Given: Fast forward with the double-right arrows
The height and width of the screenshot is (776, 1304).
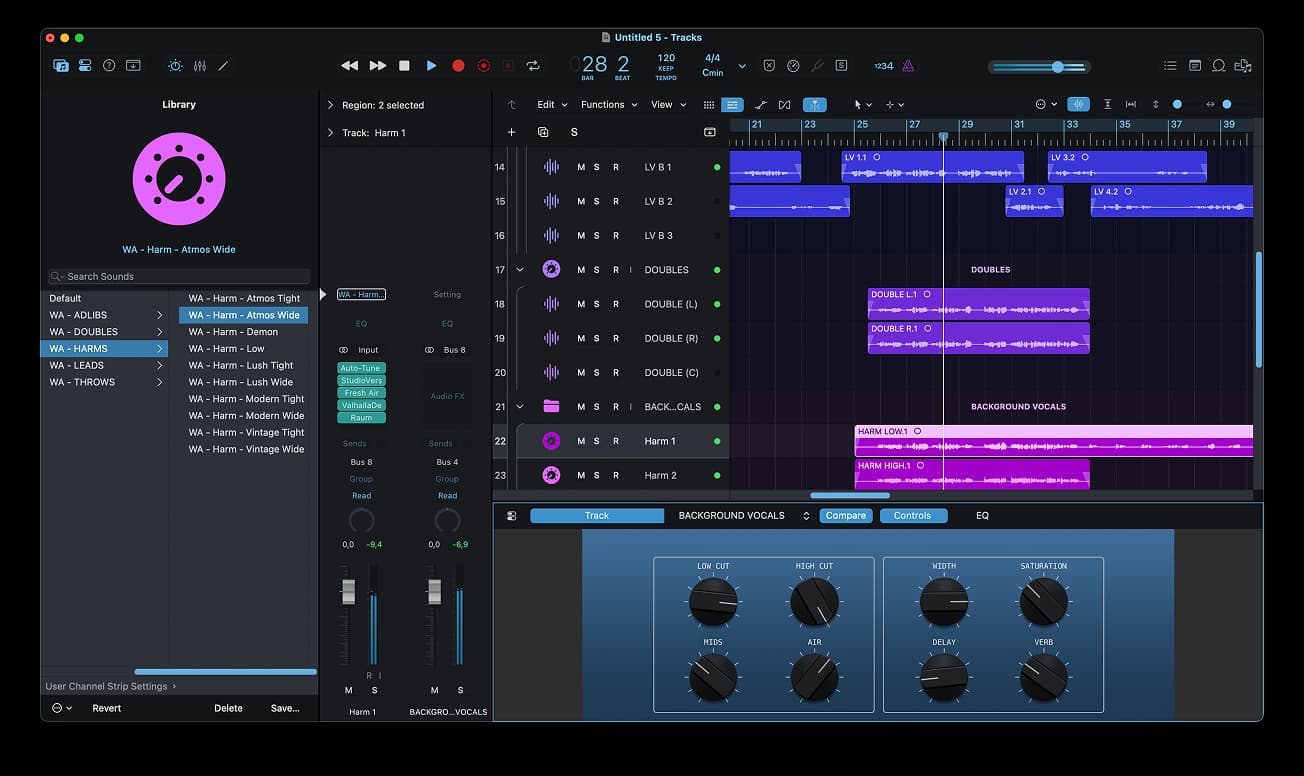Looking at the screenshot, I should [378, 66].
